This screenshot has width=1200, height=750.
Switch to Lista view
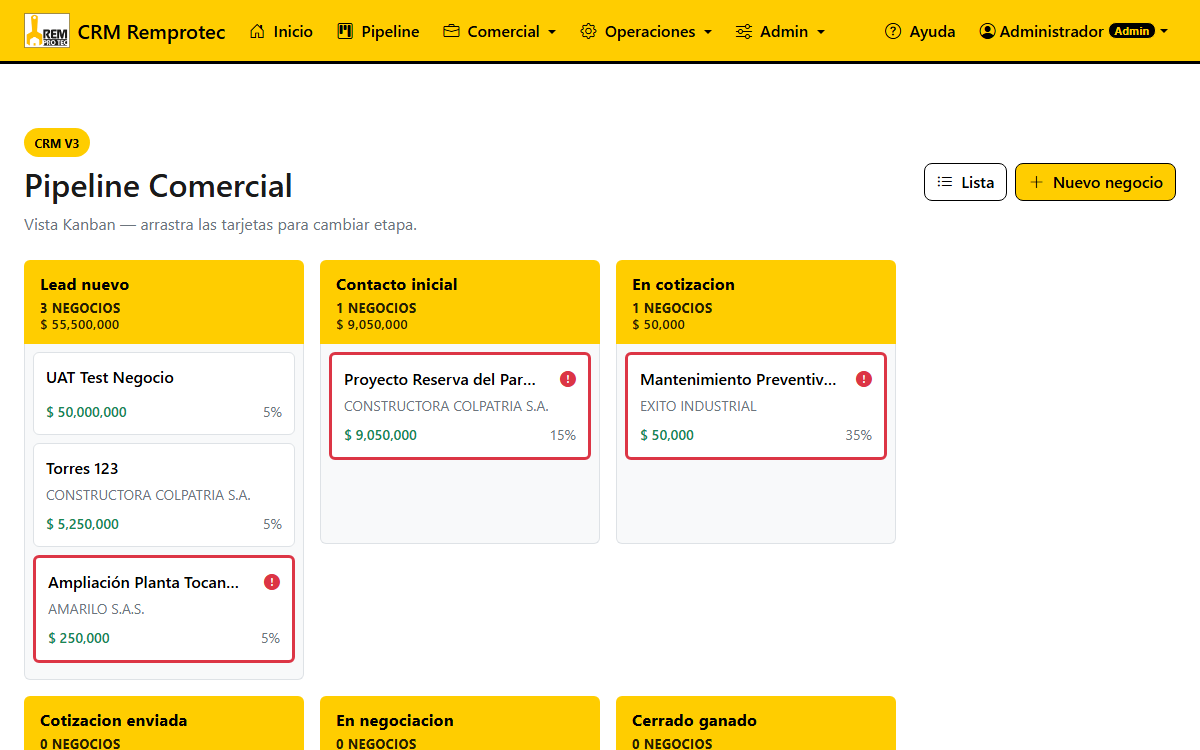point(965,182)
